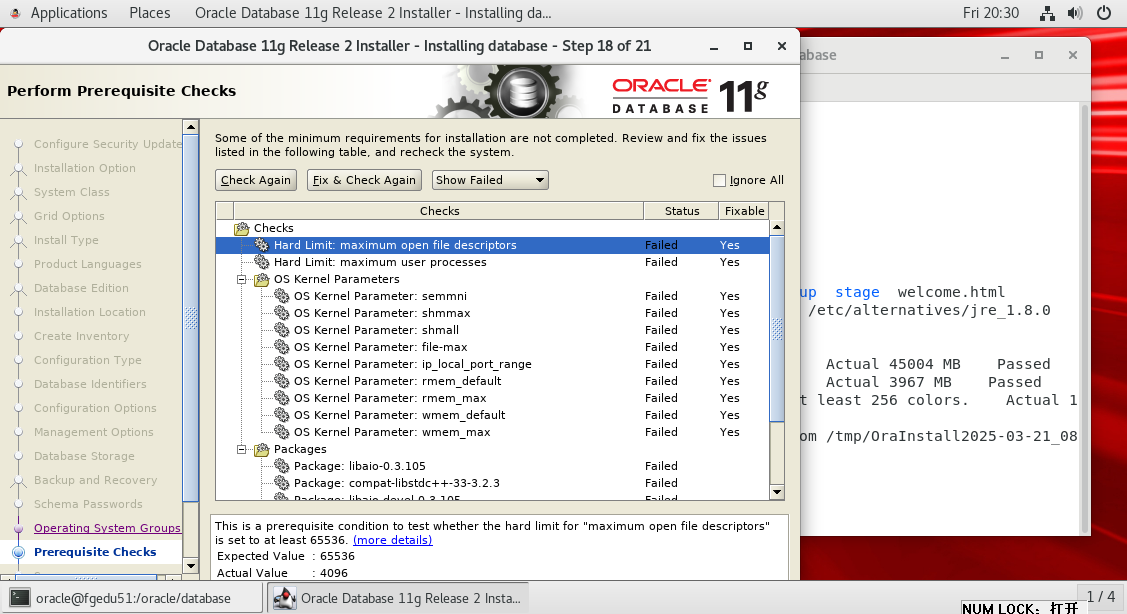Click the workspace switcher showing 1 / 4
This screenshot has height=614, width=1127.
pos(1101,597)
